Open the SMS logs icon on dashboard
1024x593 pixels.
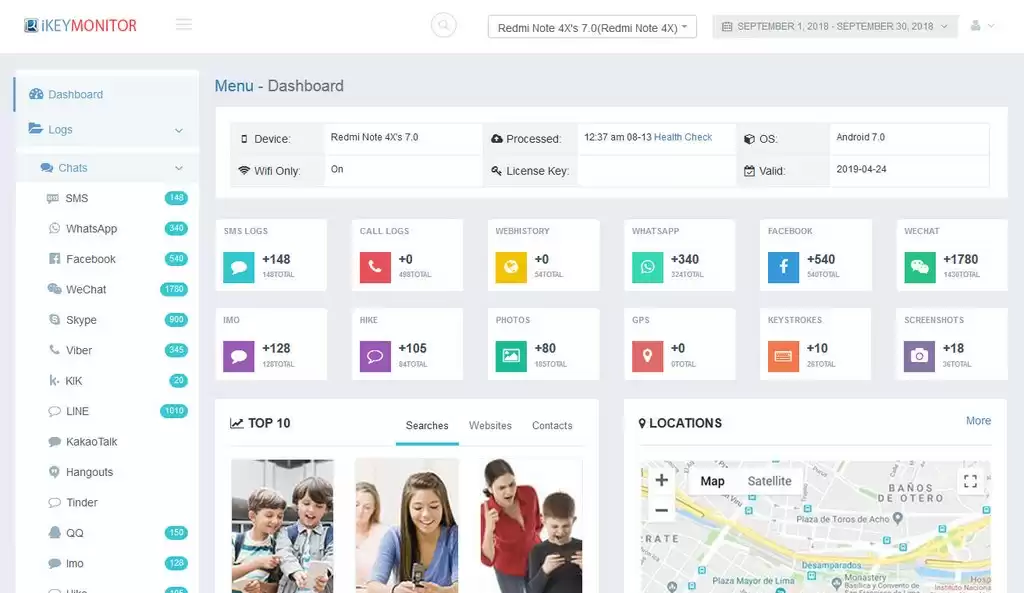(238, 268)
